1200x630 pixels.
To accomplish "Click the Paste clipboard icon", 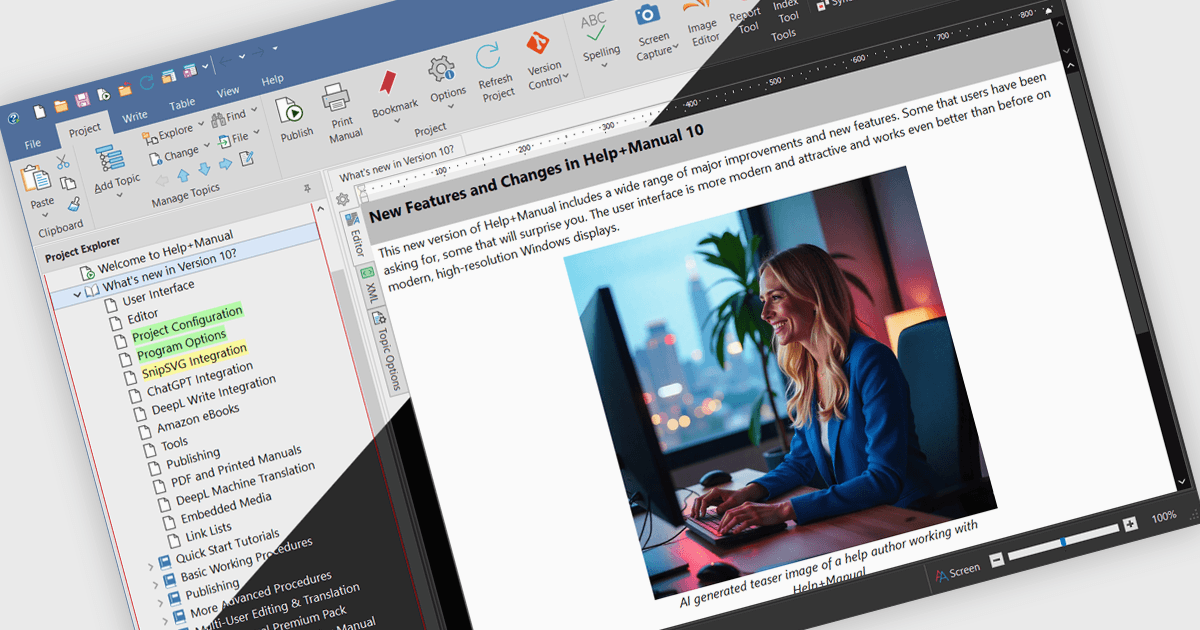I will [x=36, y=179].
